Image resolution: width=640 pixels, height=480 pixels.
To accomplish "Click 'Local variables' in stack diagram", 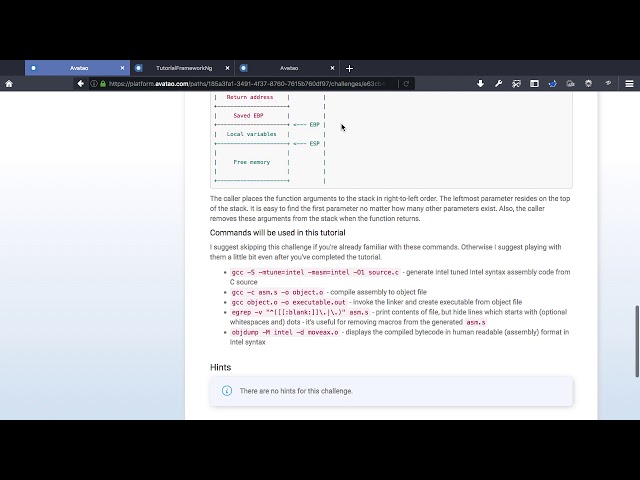I will pyautogui.click(x=251, y=134).
